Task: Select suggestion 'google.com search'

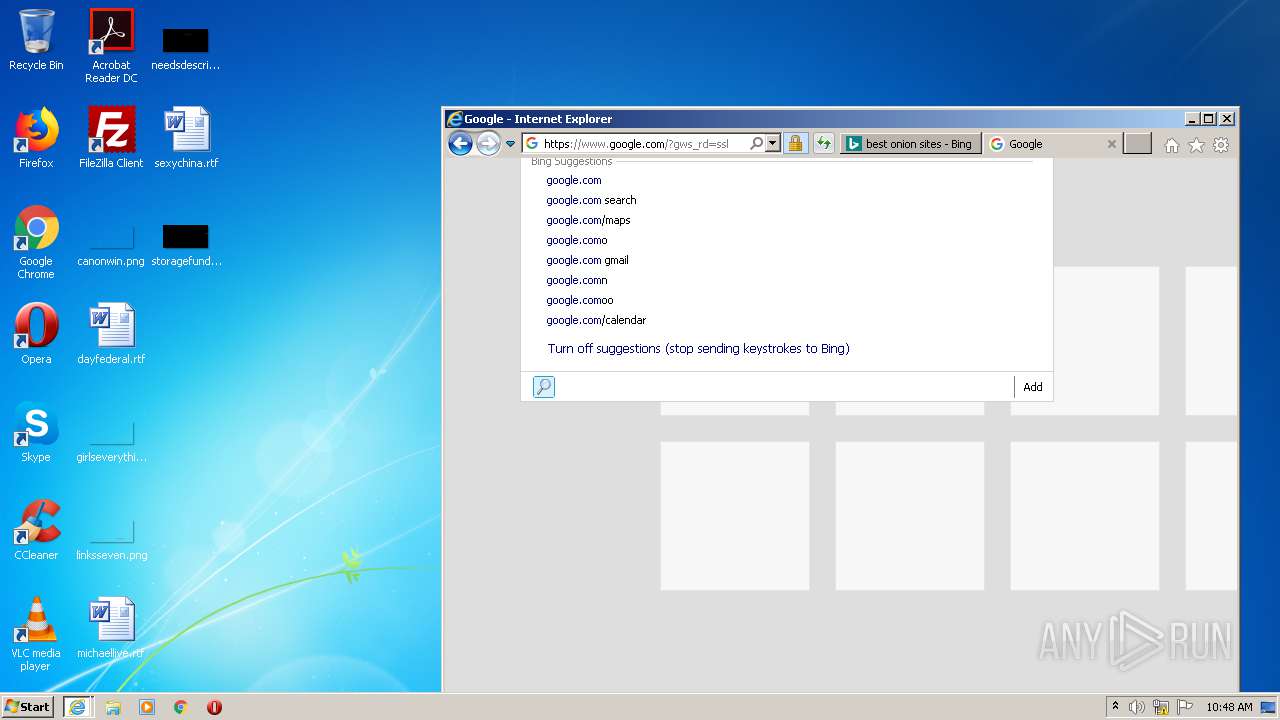Action: (x=591, y=200)
